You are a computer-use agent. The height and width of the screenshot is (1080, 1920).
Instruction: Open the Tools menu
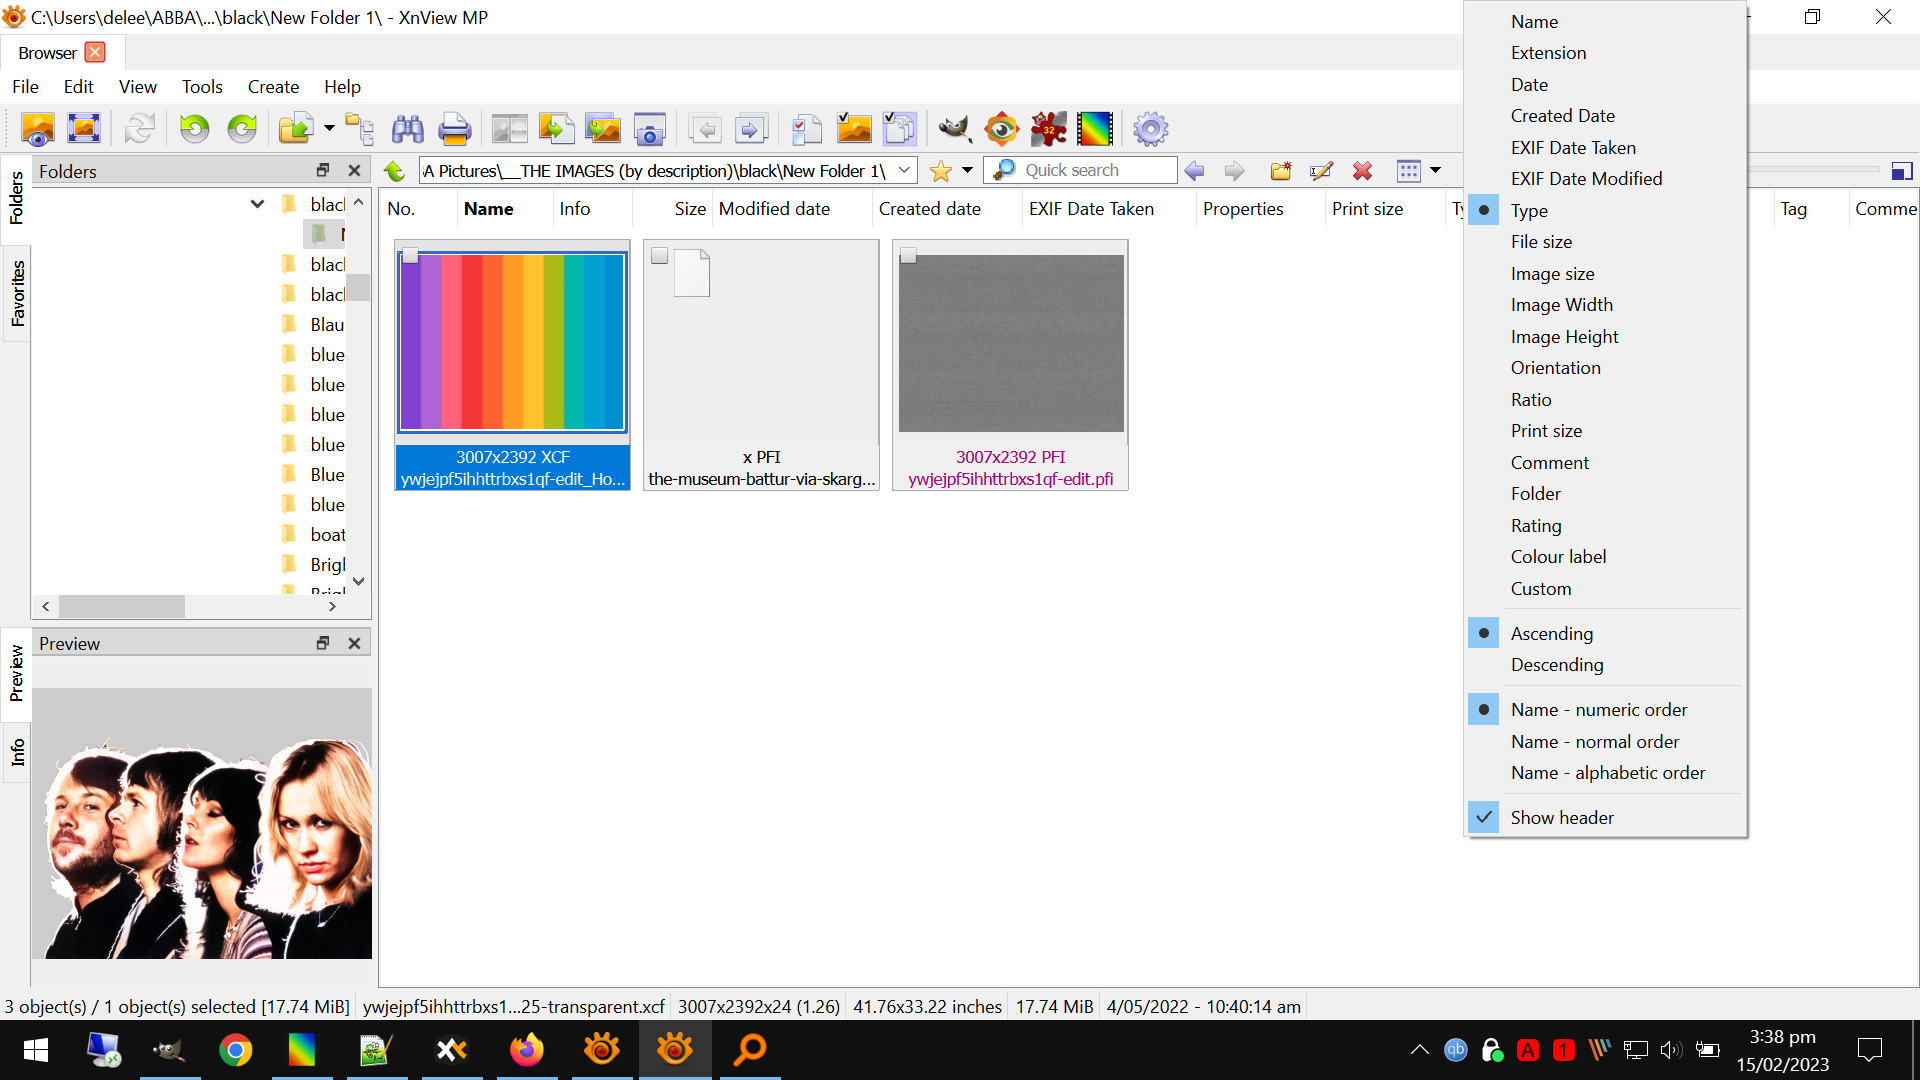tap(202, 87)
